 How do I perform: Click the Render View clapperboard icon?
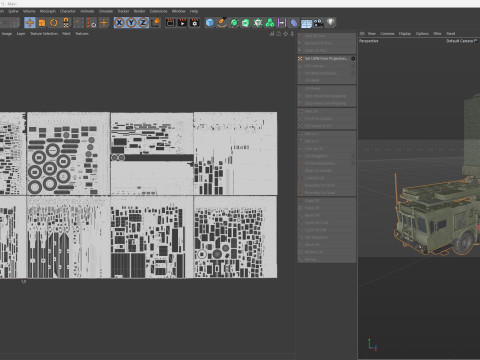[170, 23]
